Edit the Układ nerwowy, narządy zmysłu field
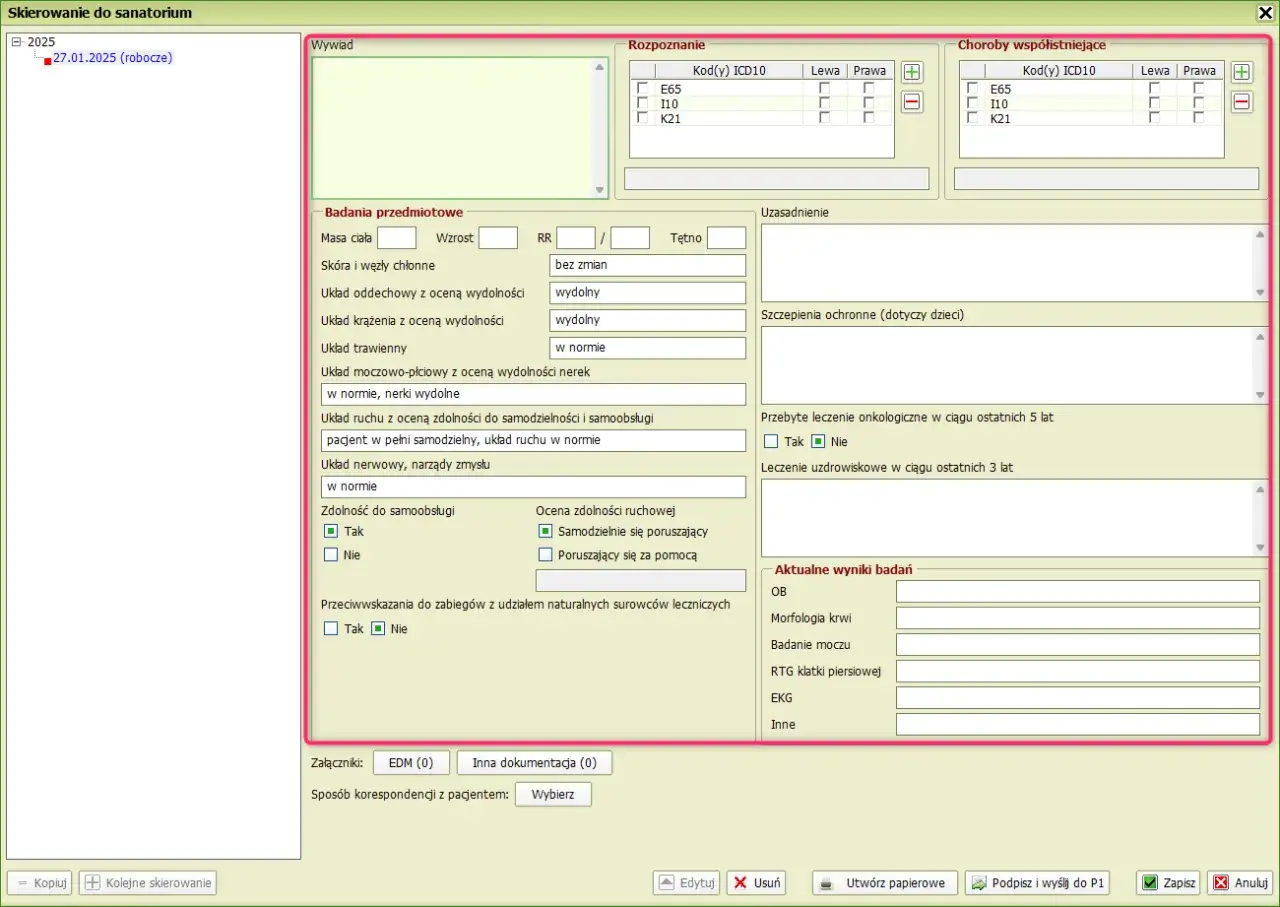Viewport: 1280px width, 907px height. 533,487
